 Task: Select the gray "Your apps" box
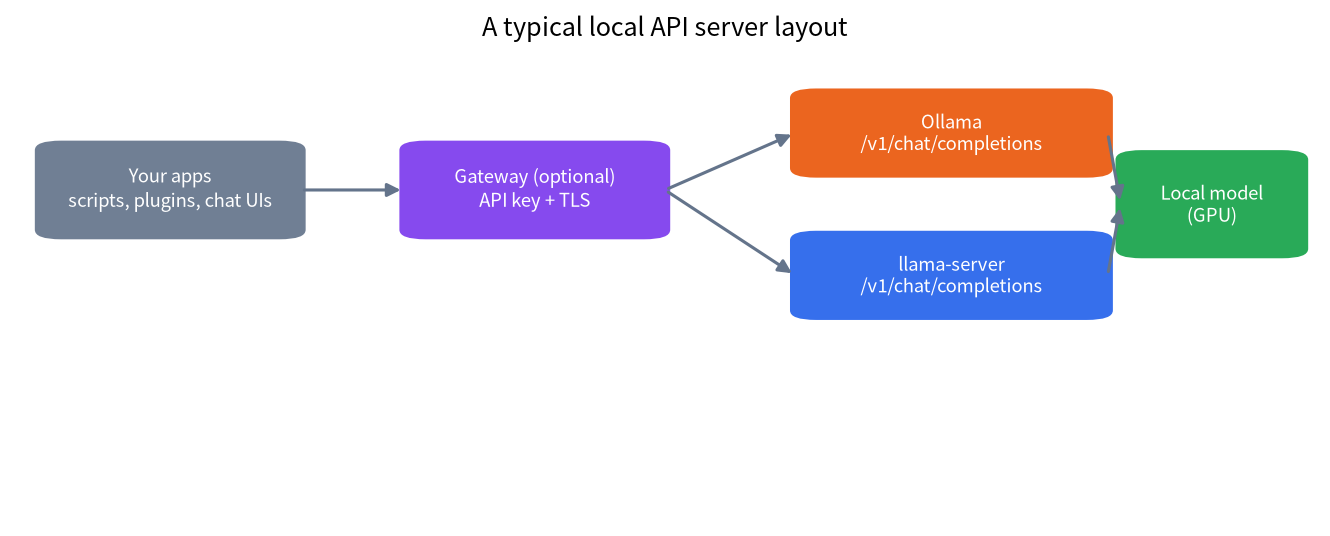coord(170,190)
